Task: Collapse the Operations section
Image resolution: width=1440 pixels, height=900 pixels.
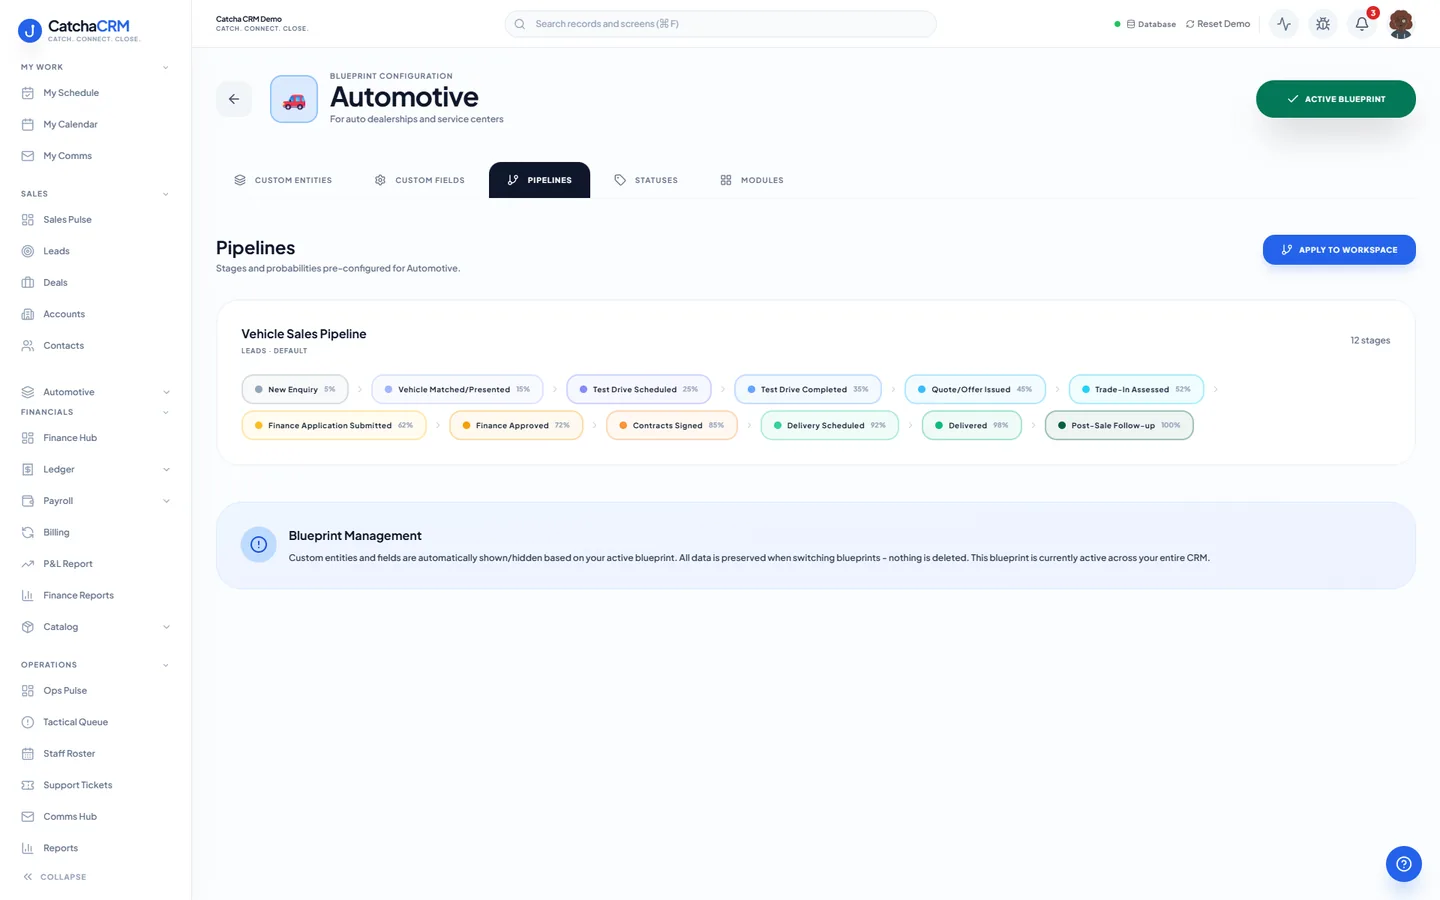Action: [166, 665]
